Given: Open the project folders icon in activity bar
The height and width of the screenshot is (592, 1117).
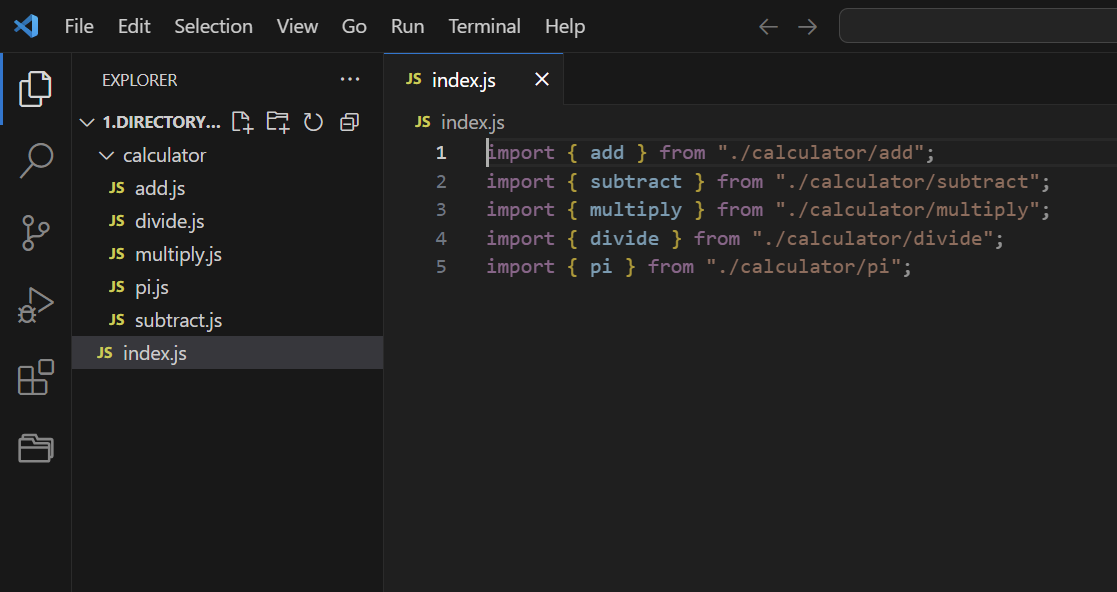Looking at the screenshot, I should (36, 449).
